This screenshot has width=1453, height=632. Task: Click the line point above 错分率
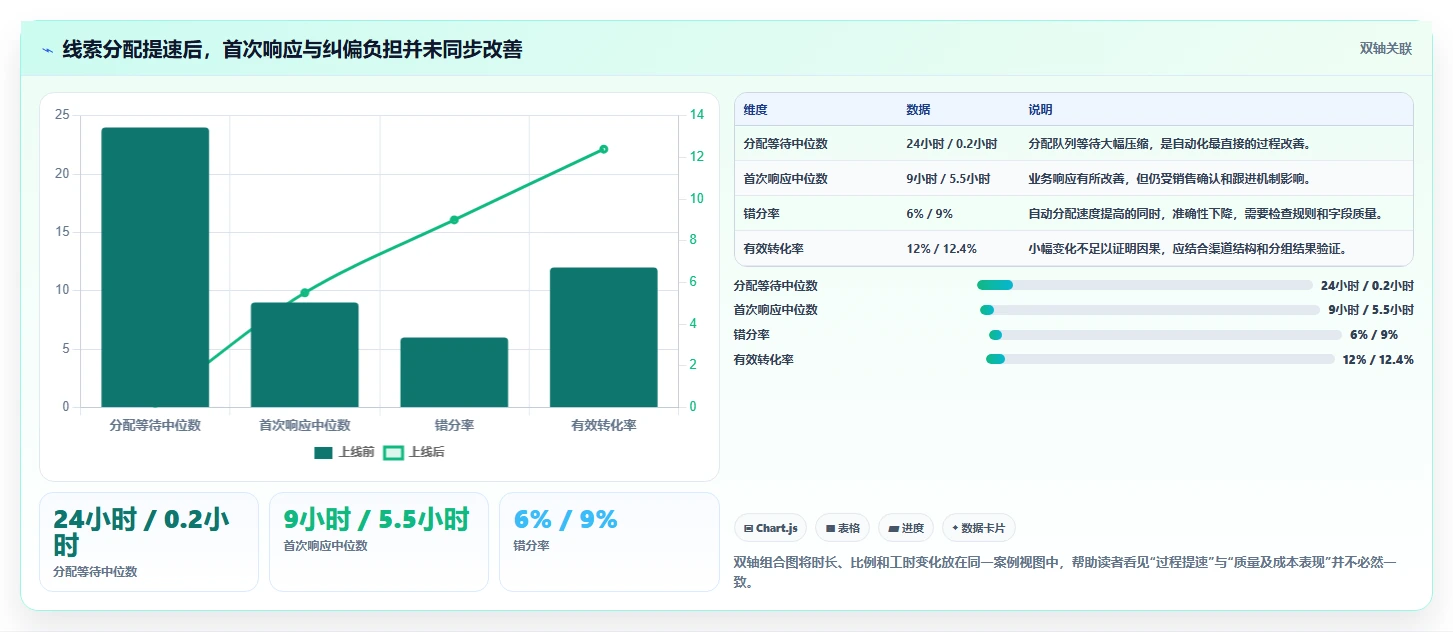point(454,219)
